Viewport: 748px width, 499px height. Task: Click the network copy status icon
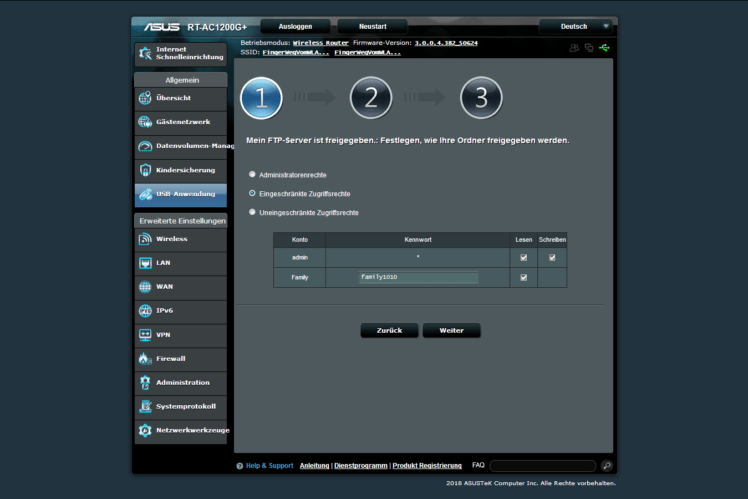click(589, 48)
